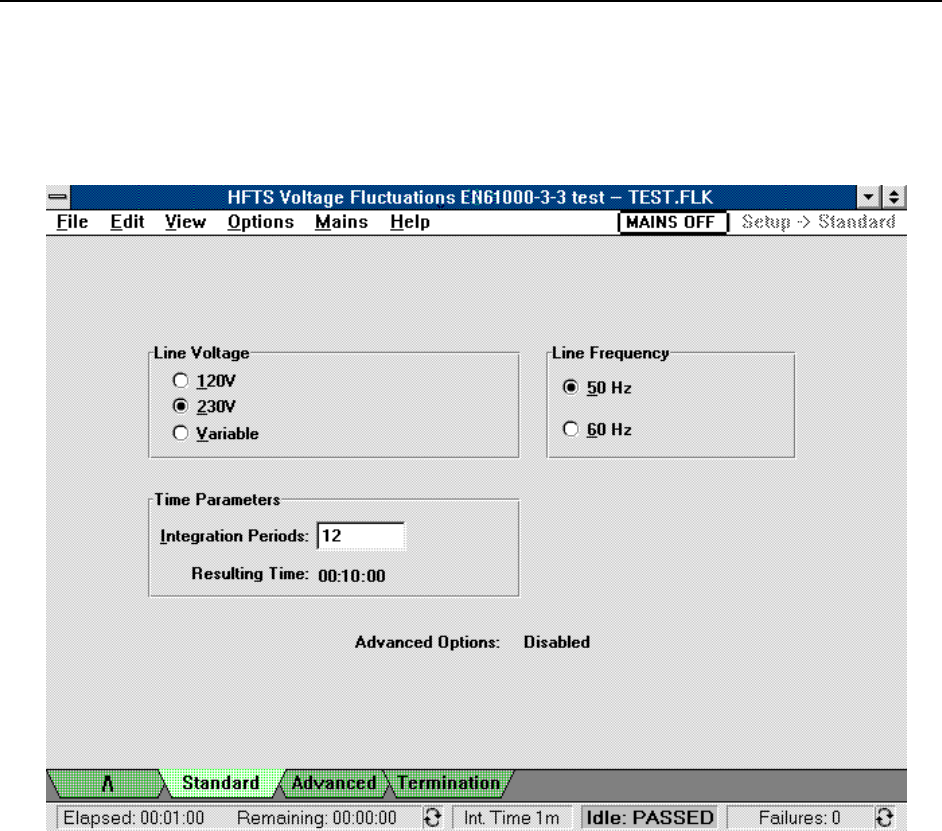Open the Mains menu
The height and width of the screenshot is (831, 942).
341,222
